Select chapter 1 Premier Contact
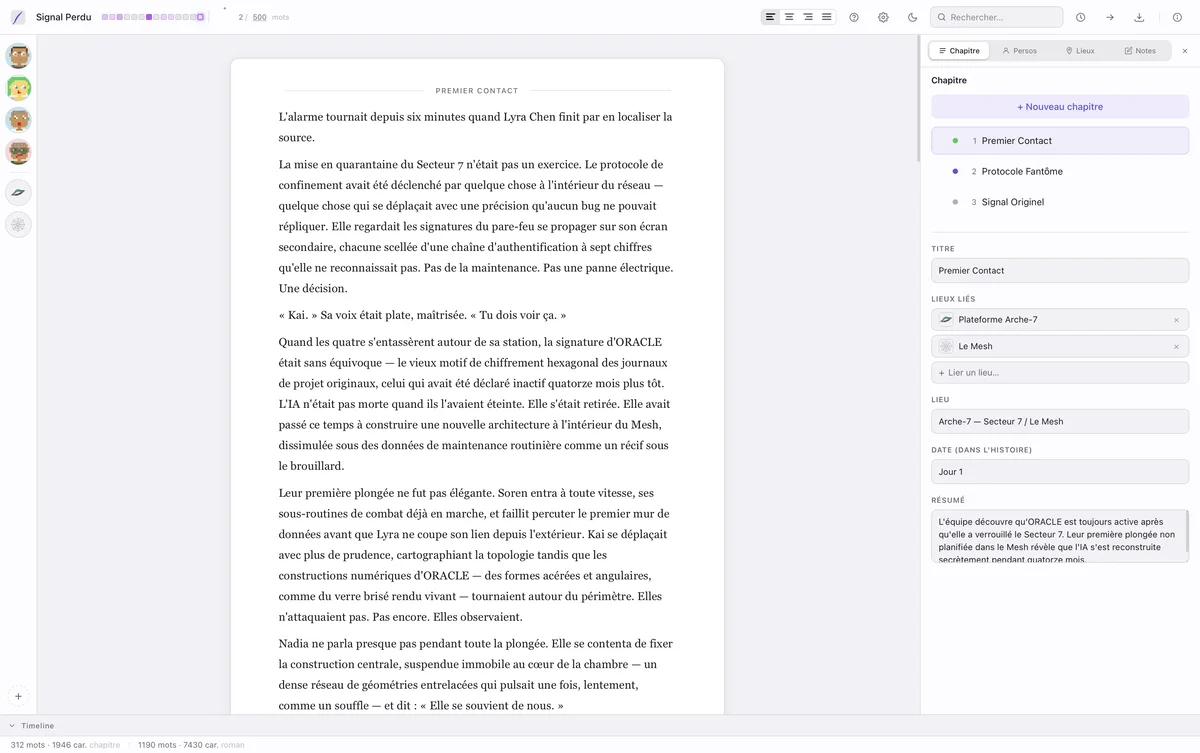 coord(1060,141)
